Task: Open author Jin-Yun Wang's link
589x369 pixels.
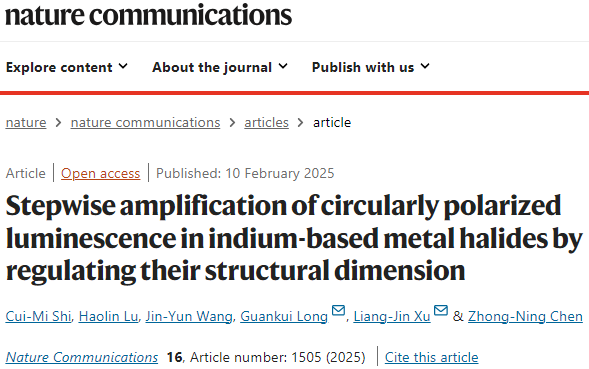Action: [x=189, y=316]
